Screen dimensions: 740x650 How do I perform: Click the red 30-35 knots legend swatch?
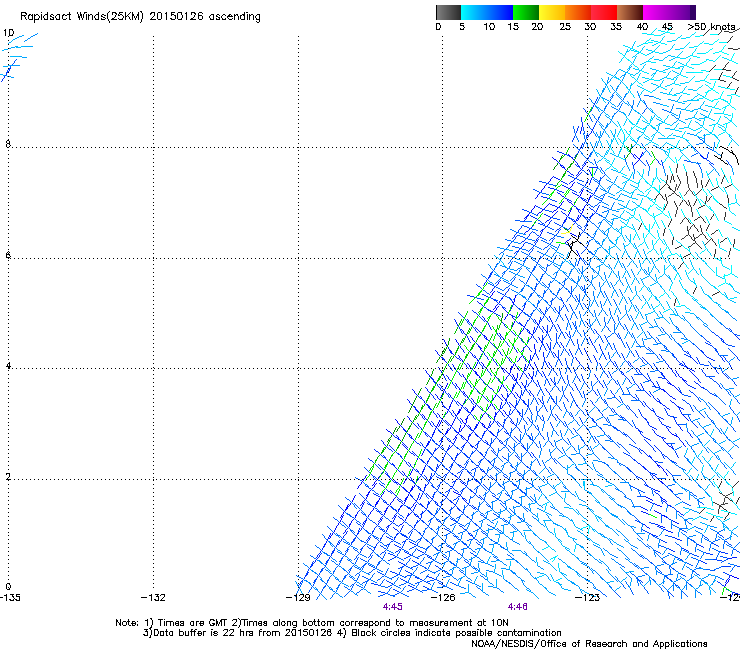(604, 12)
